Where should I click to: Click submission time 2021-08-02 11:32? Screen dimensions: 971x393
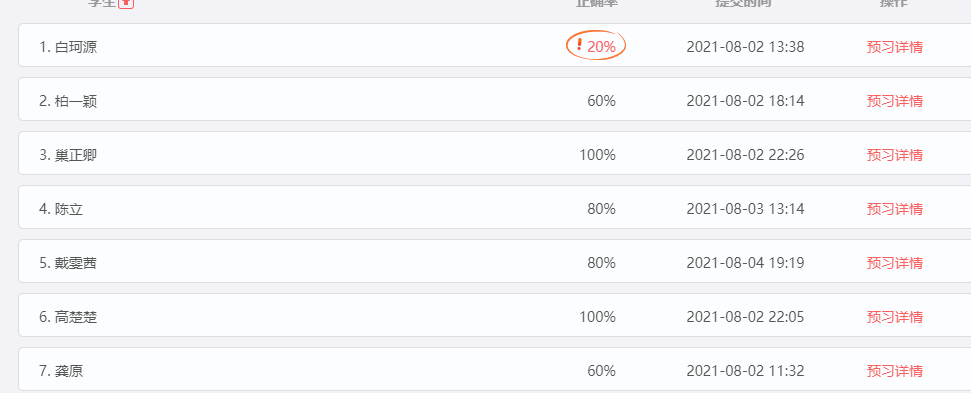coord(746,371)
